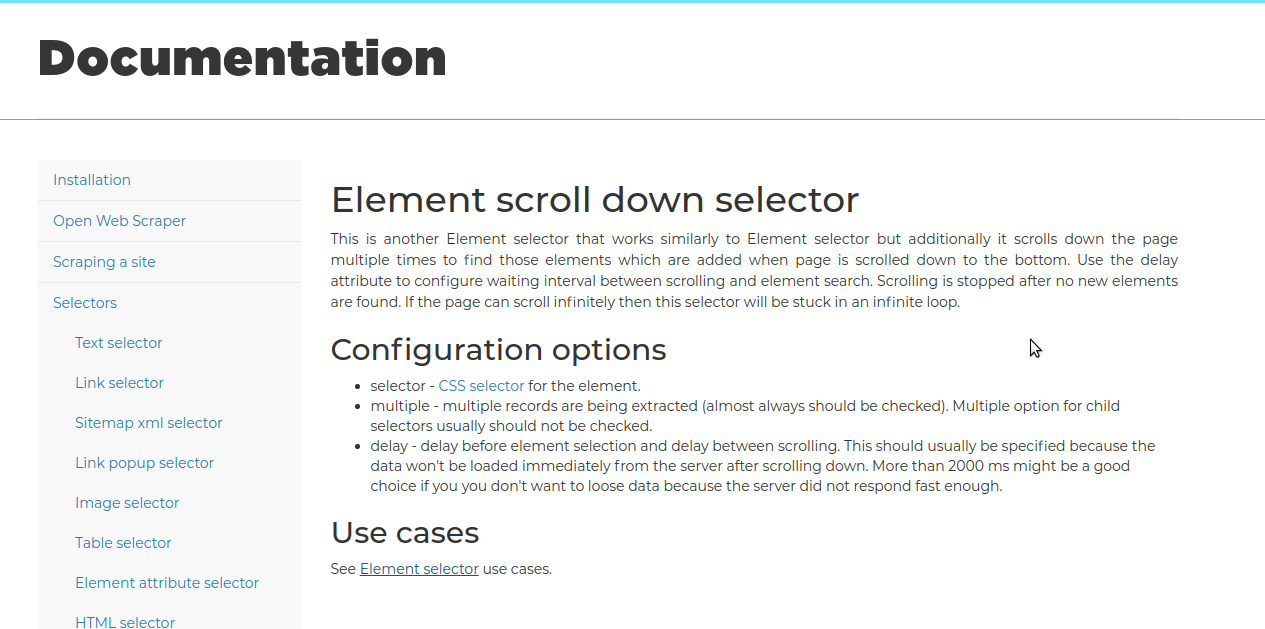1265x629 pixels.
Task: Open the Scraping a site section
Action: [104, 262]
